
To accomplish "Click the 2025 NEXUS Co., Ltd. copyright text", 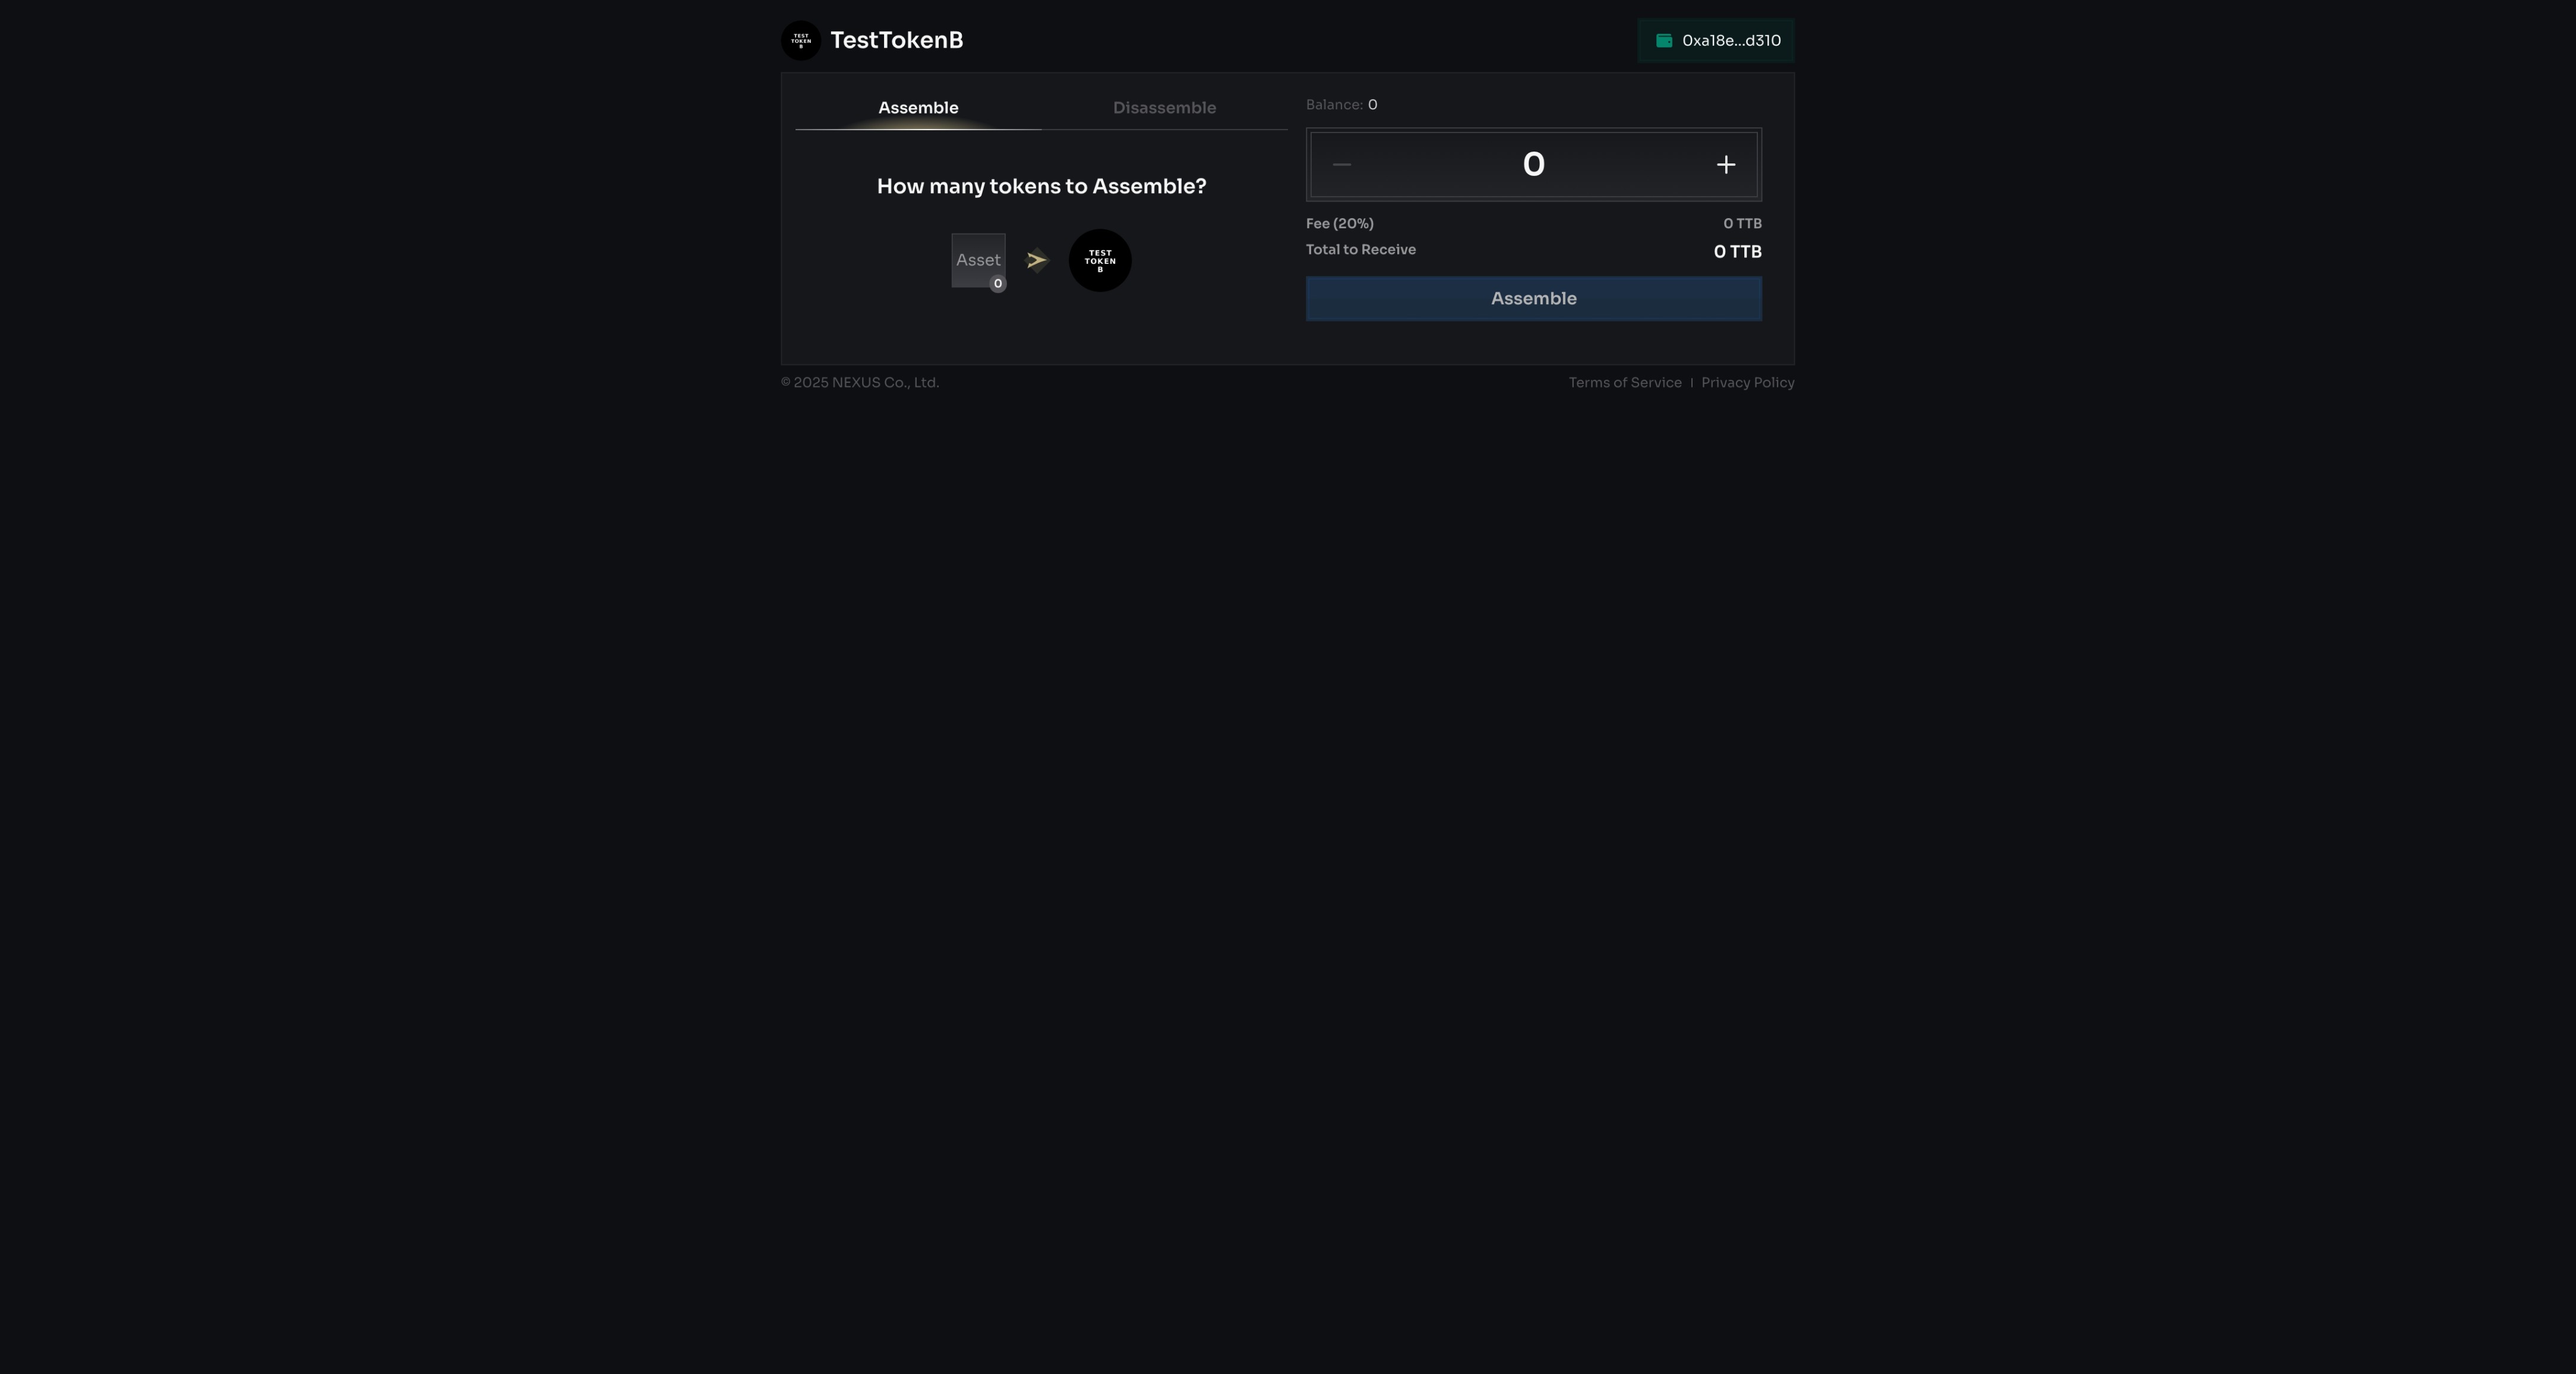I will [860, 383].
